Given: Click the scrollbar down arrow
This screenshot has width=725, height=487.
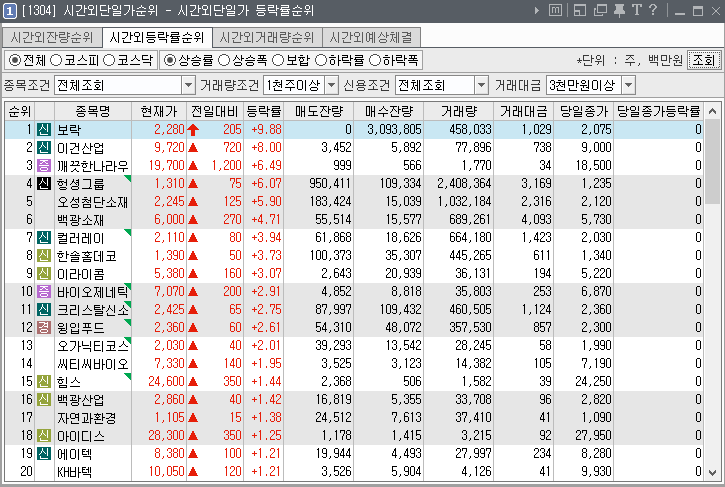Looking at the screenshot, I should 713,472.
